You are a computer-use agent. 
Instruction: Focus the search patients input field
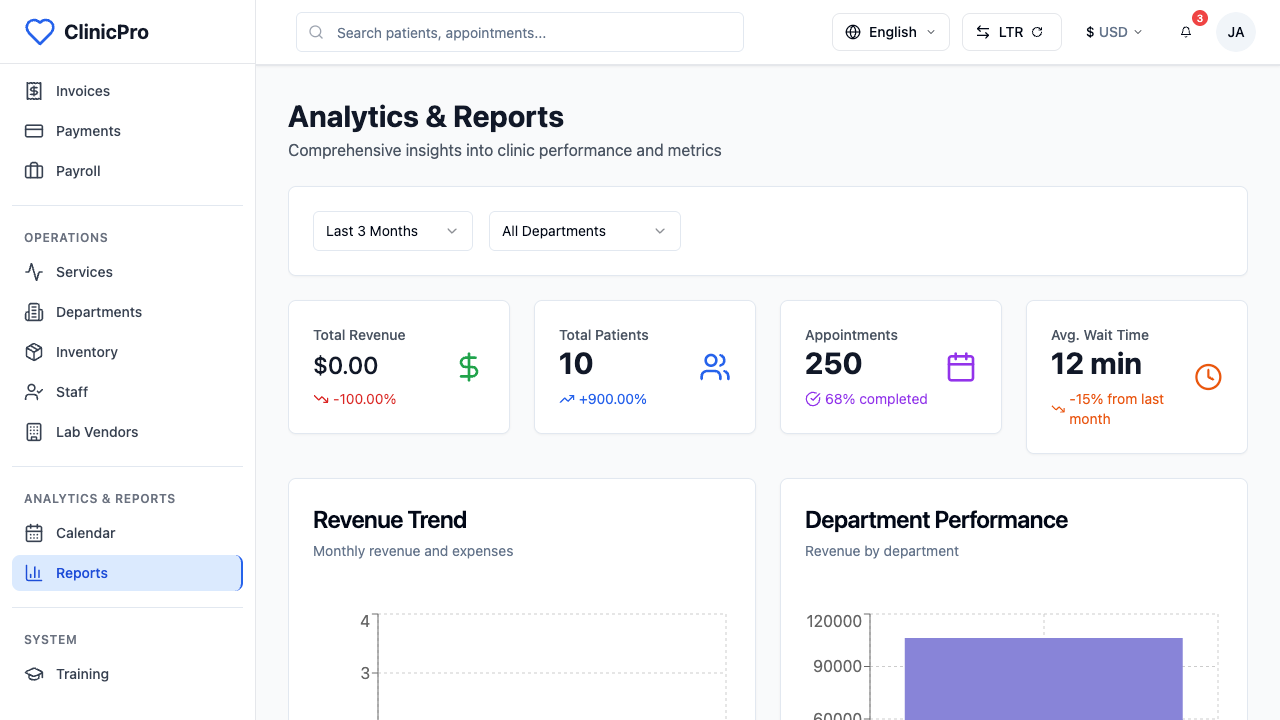[520, 32]
